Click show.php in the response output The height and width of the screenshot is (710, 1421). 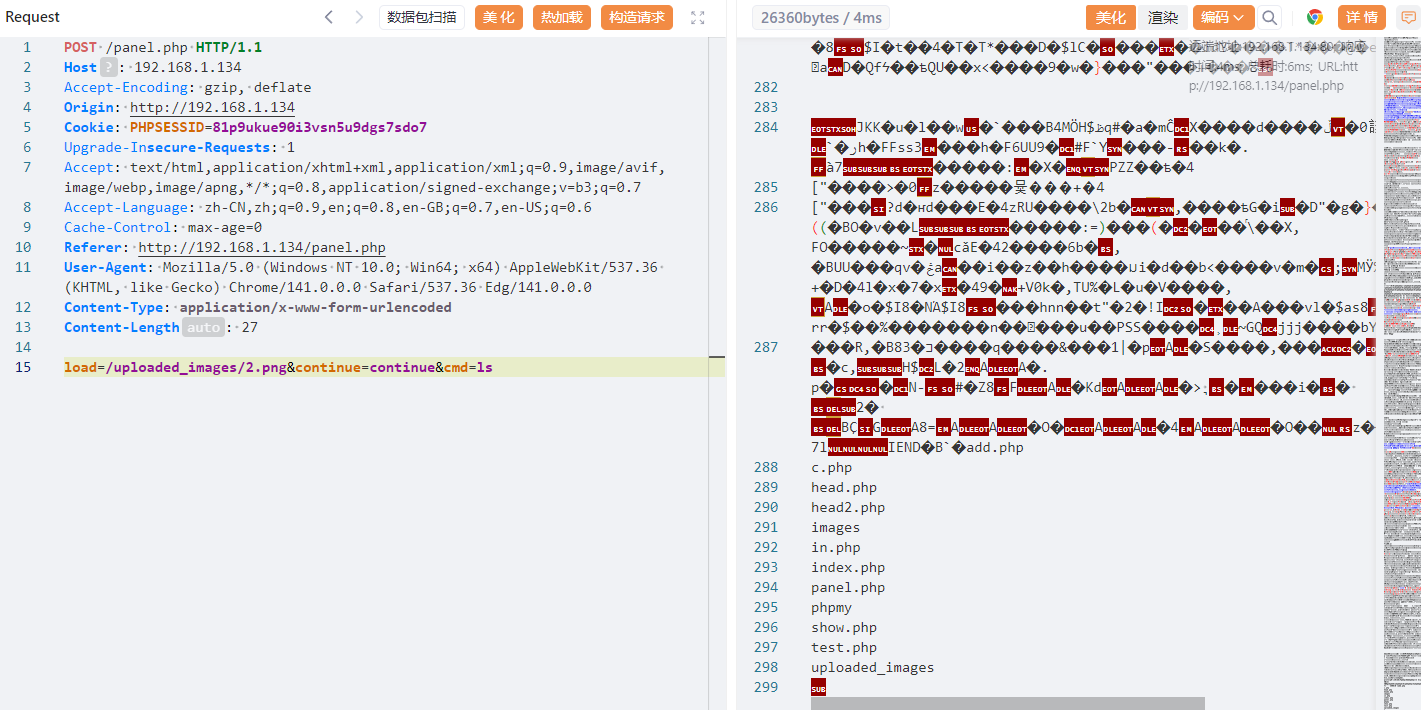tap(844, 627)
